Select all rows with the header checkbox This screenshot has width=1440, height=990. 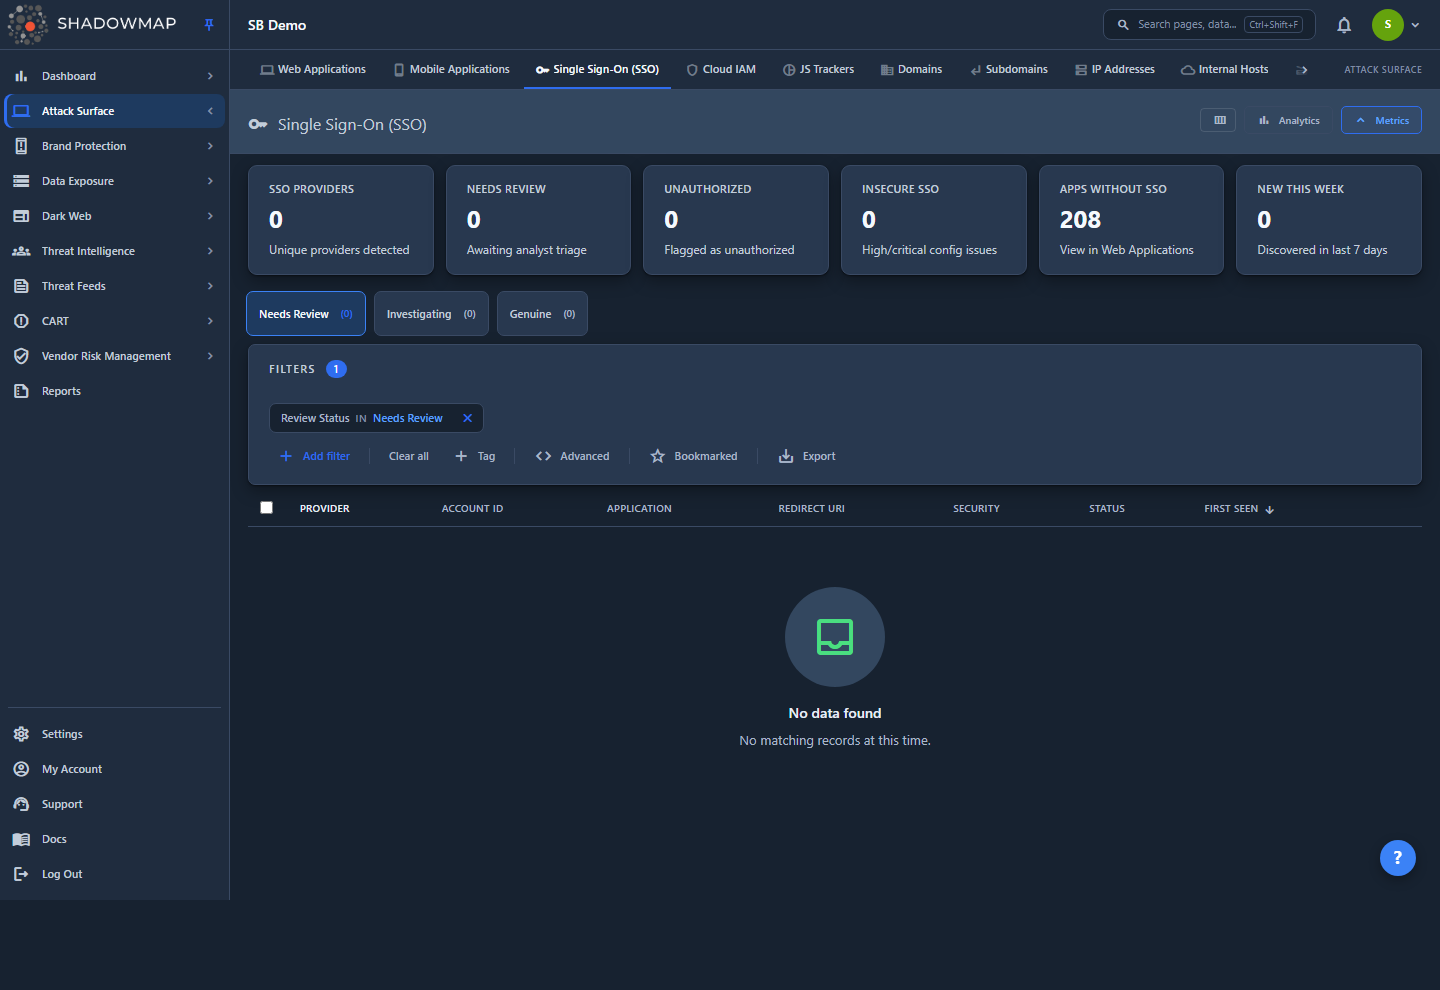point(266,508)
